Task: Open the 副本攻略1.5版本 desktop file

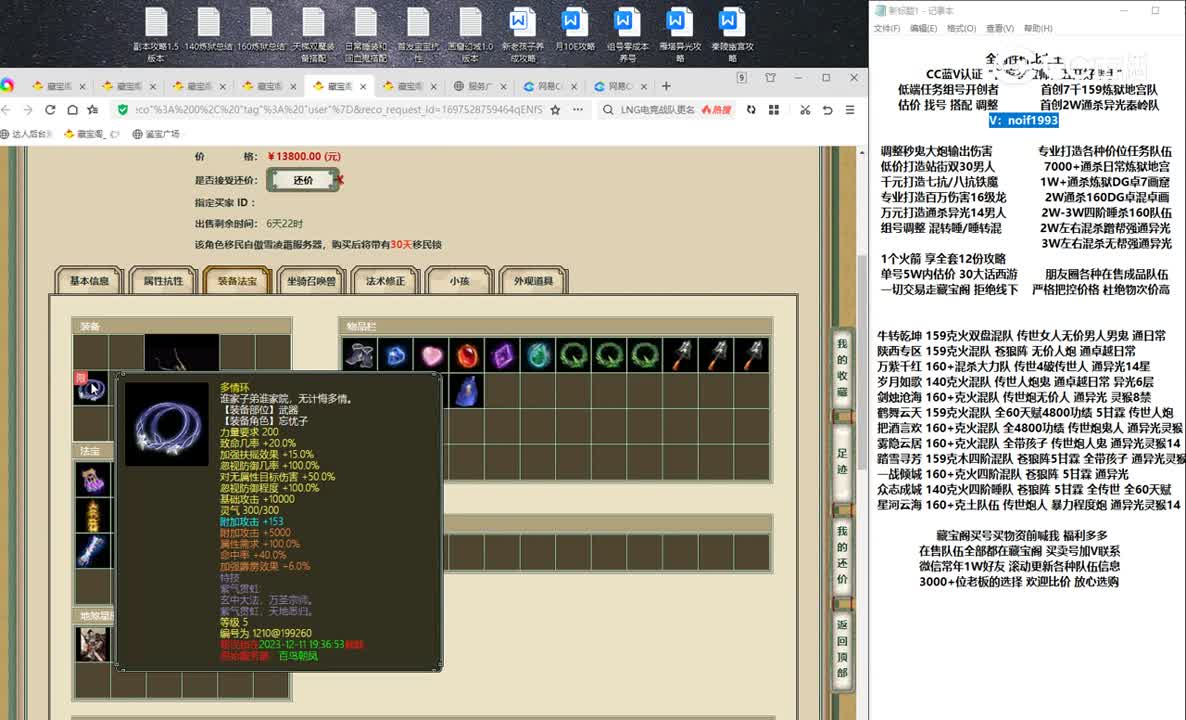Action: pos(156,33)
